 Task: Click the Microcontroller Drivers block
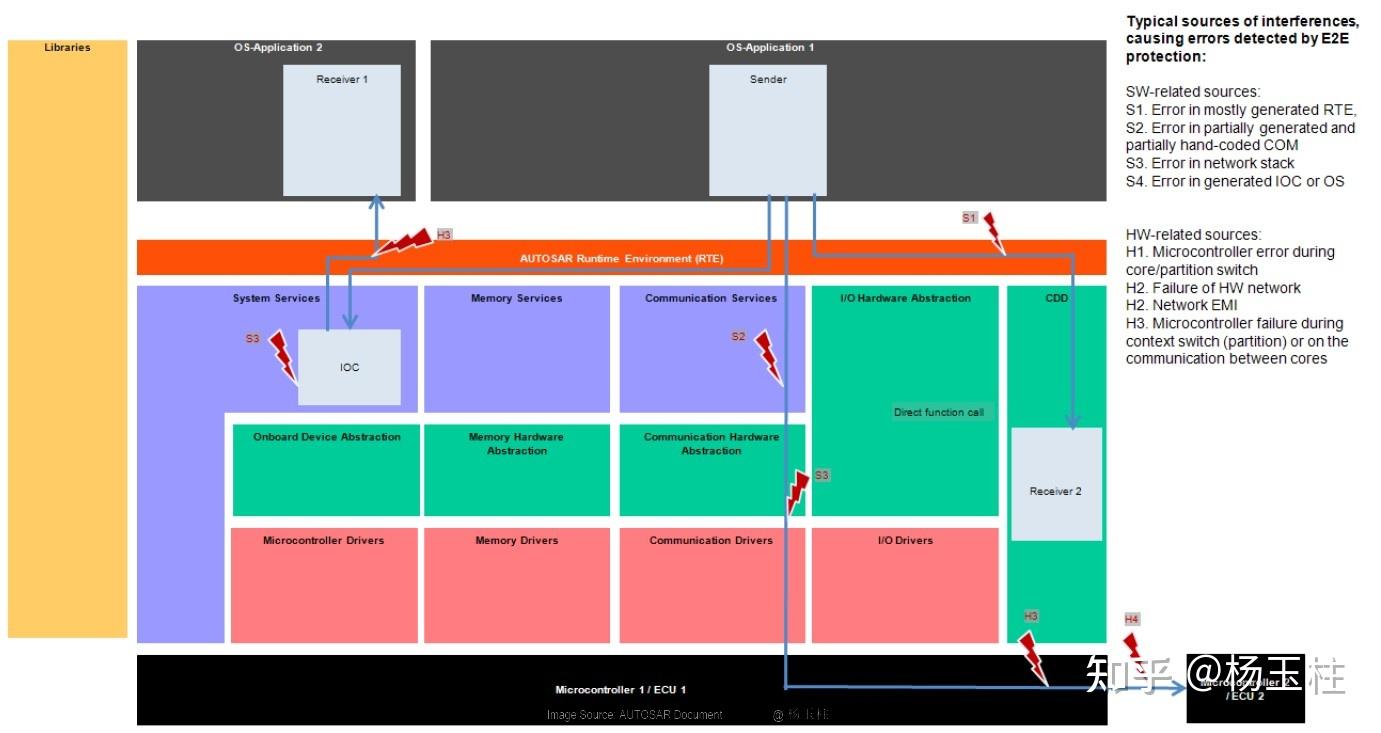tap(324, 585)
